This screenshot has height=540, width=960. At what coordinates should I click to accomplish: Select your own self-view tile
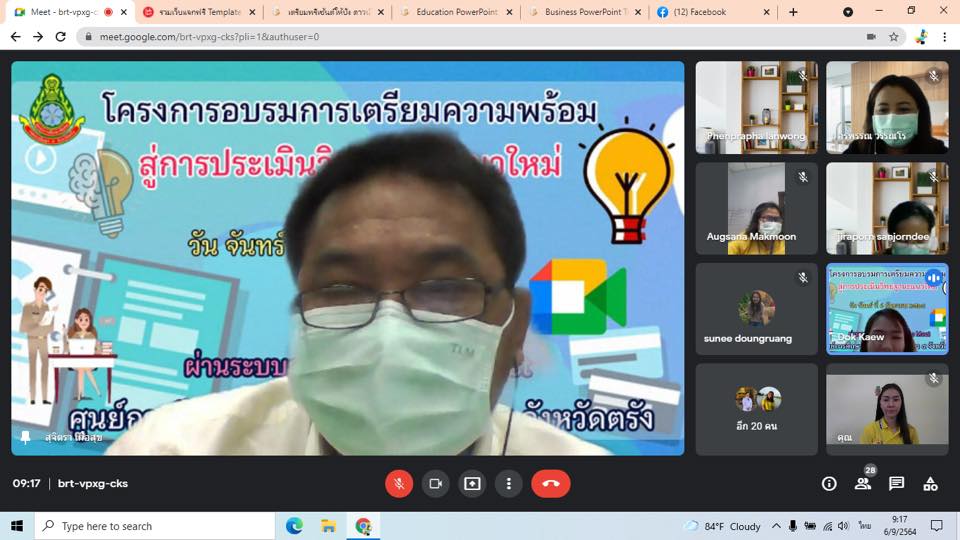point(887,410)
